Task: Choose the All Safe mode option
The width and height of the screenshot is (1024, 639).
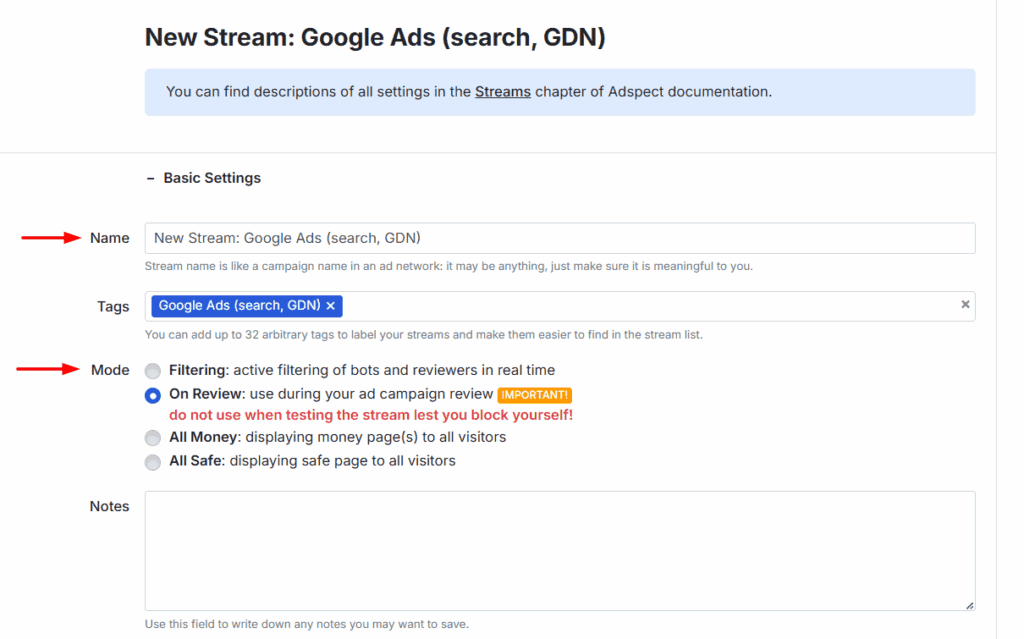Action: coord(153,462)
